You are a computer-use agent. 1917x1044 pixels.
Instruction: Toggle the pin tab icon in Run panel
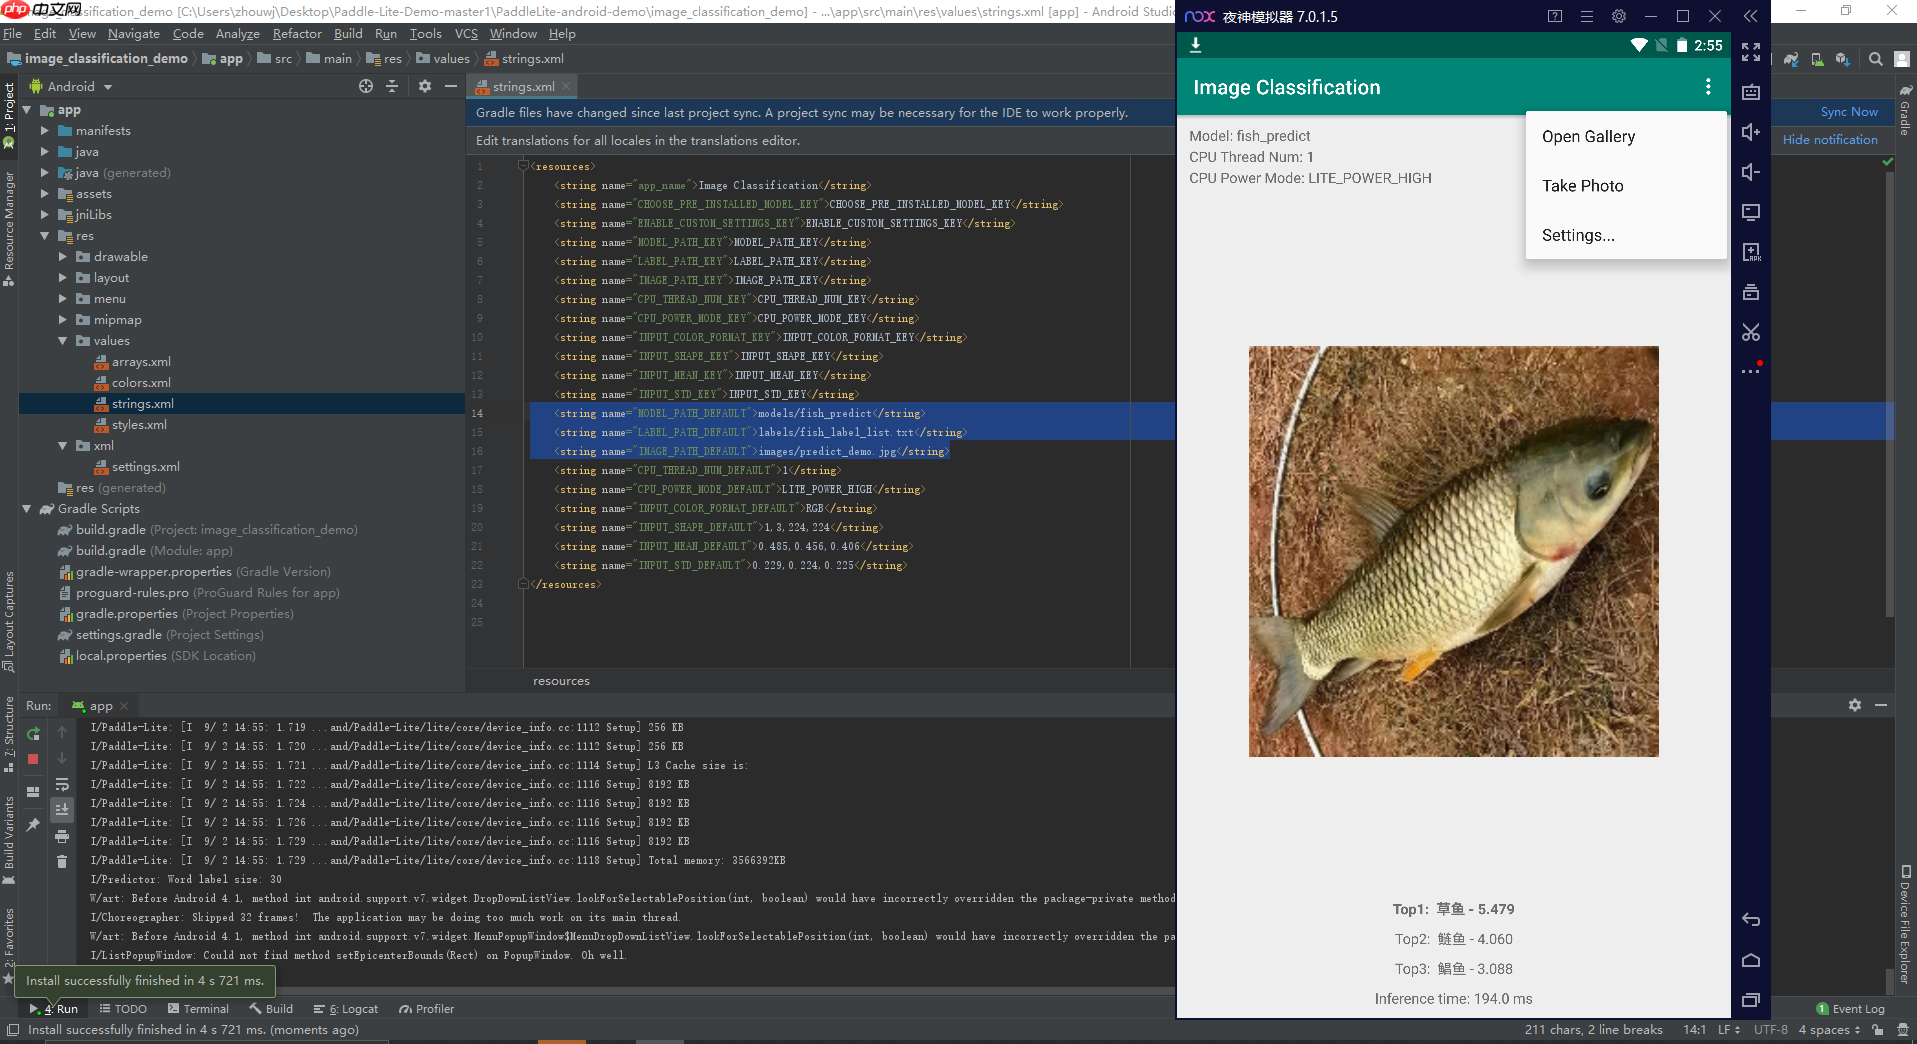(33, 825)
